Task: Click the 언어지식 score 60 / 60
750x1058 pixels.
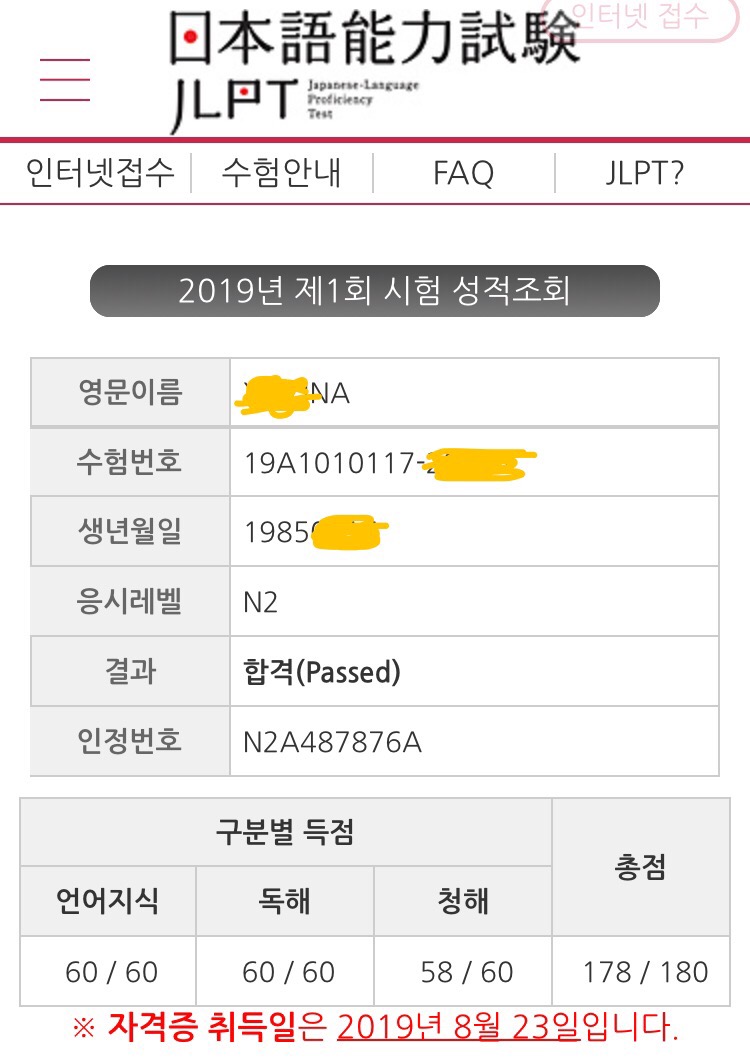Action: tap(111, 971)
